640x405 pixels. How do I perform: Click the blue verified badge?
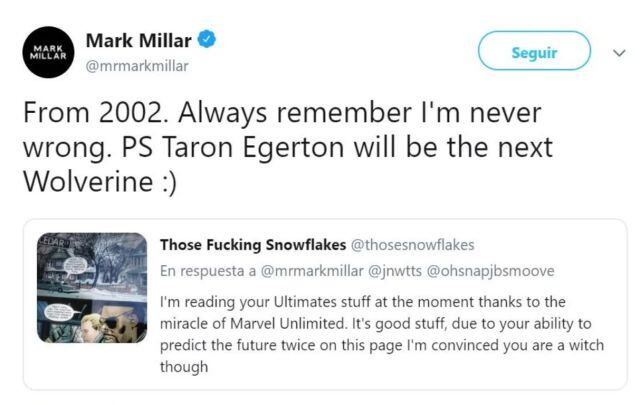[x=206, y=41]
